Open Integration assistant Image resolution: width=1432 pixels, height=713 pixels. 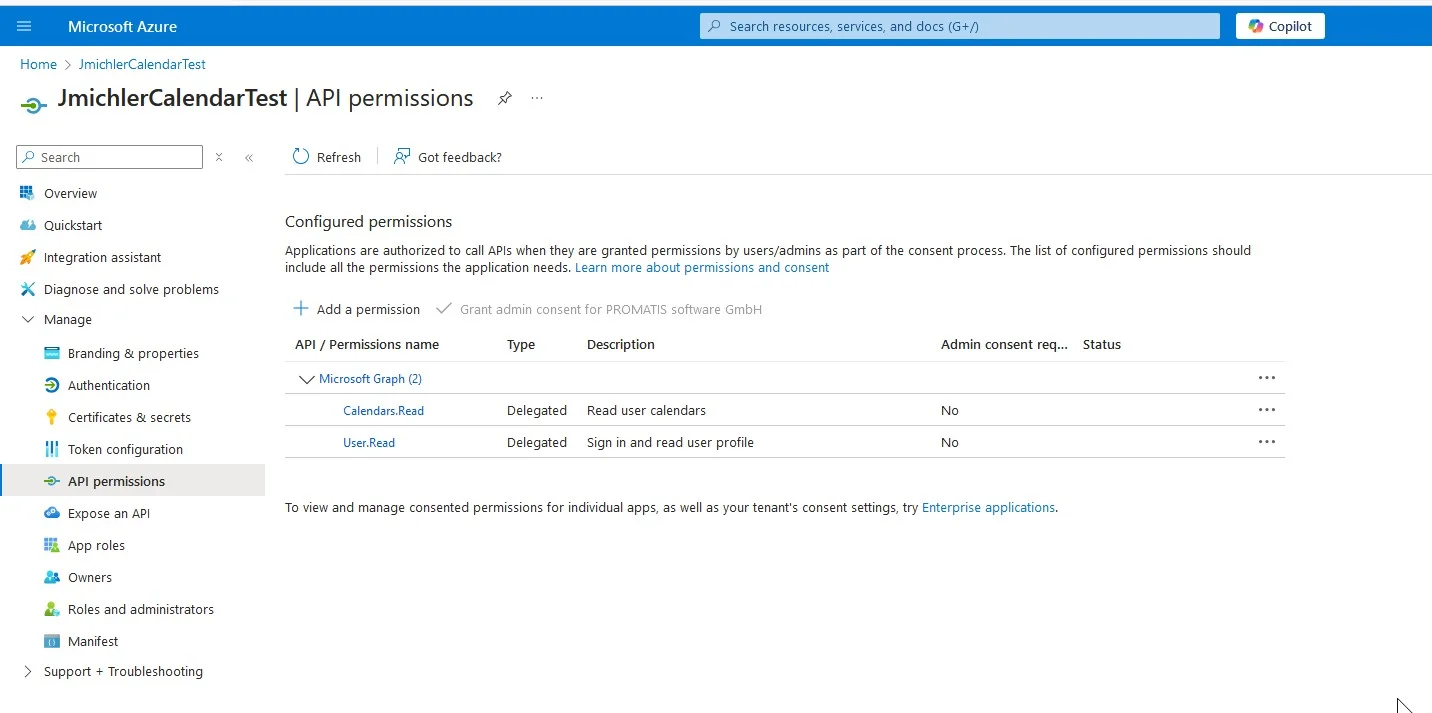pyautogui.click(x=102, y=257)
